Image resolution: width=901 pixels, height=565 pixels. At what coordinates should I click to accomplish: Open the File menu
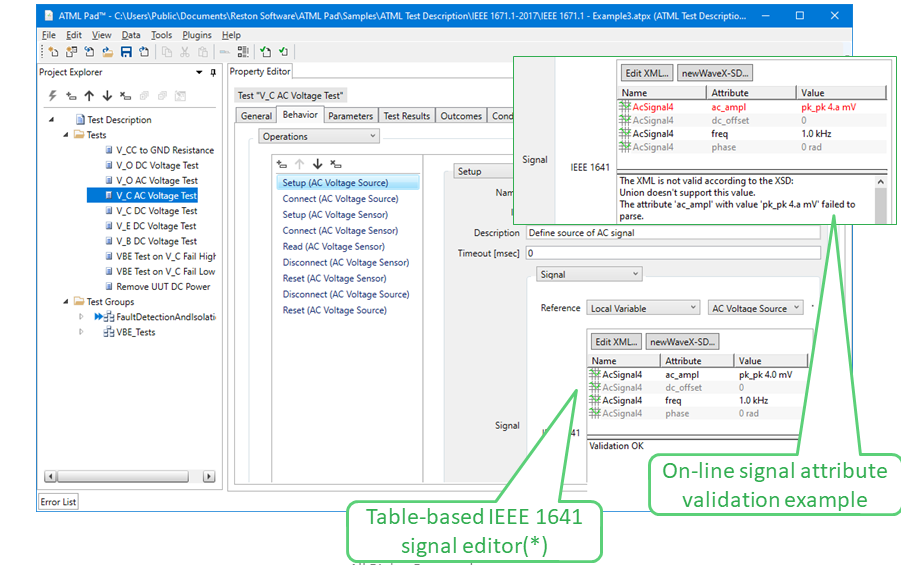click(49, 35)
